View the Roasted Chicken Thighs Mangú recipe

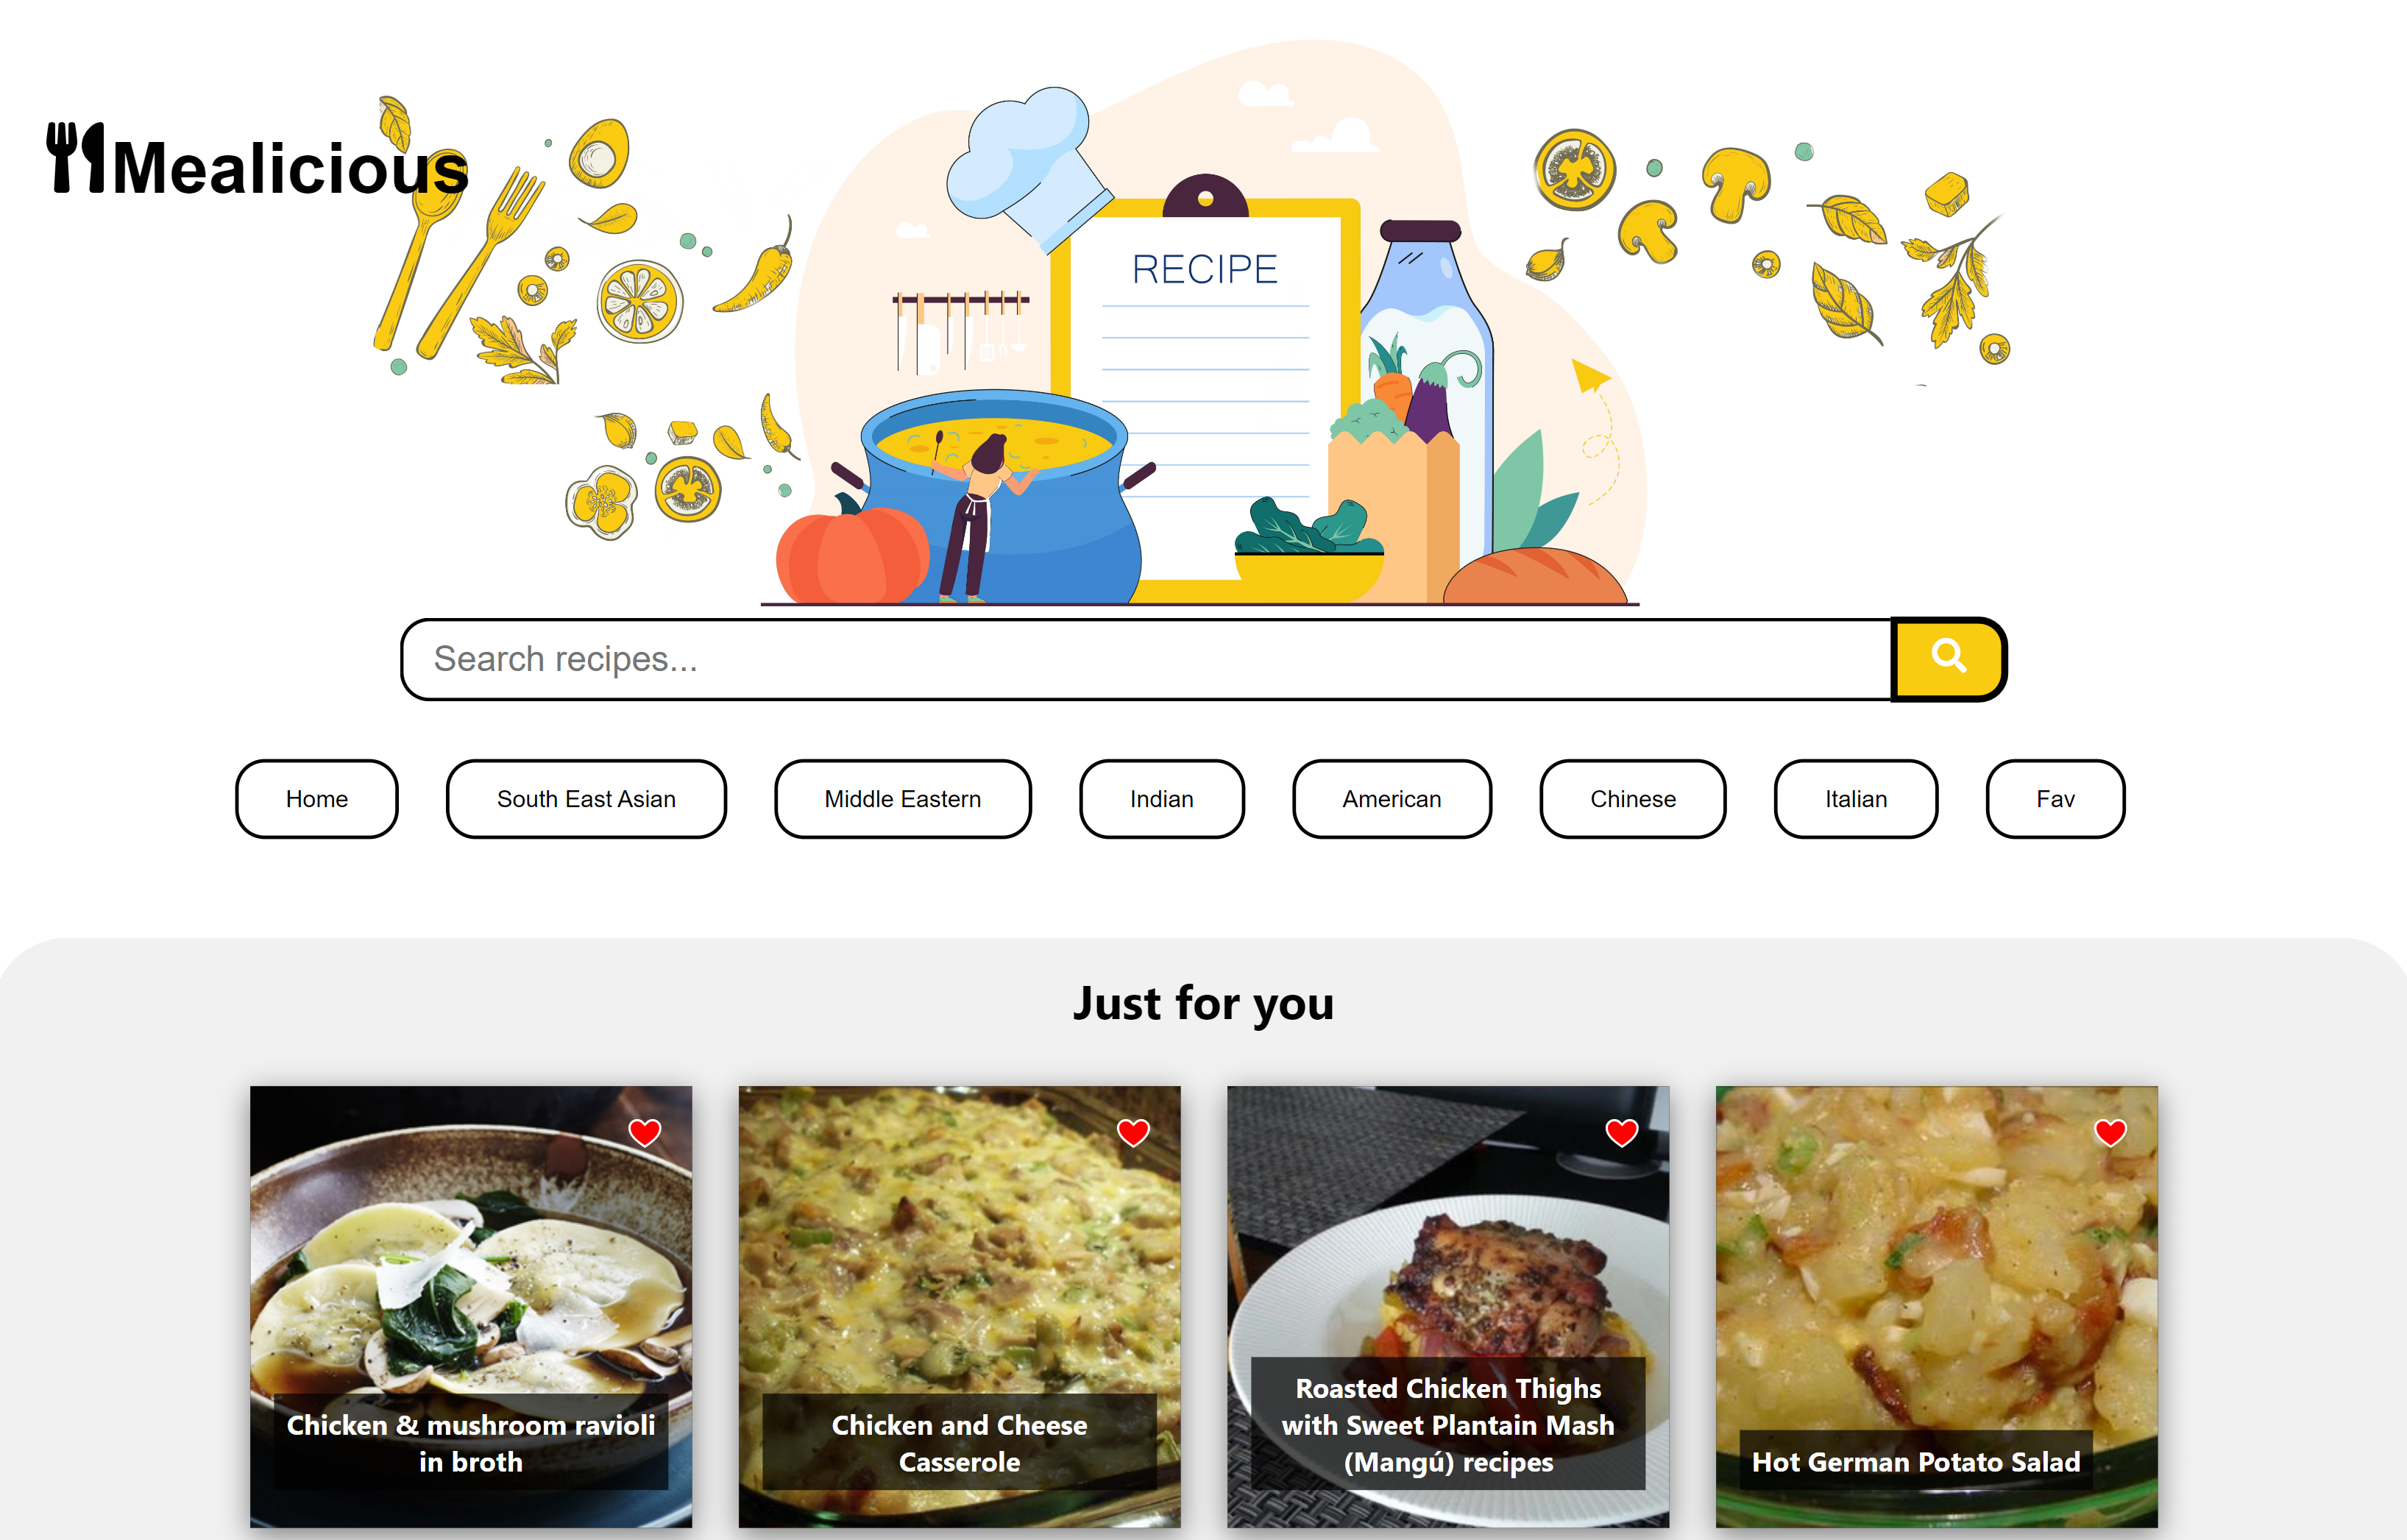click(x=1448, y=1307)
